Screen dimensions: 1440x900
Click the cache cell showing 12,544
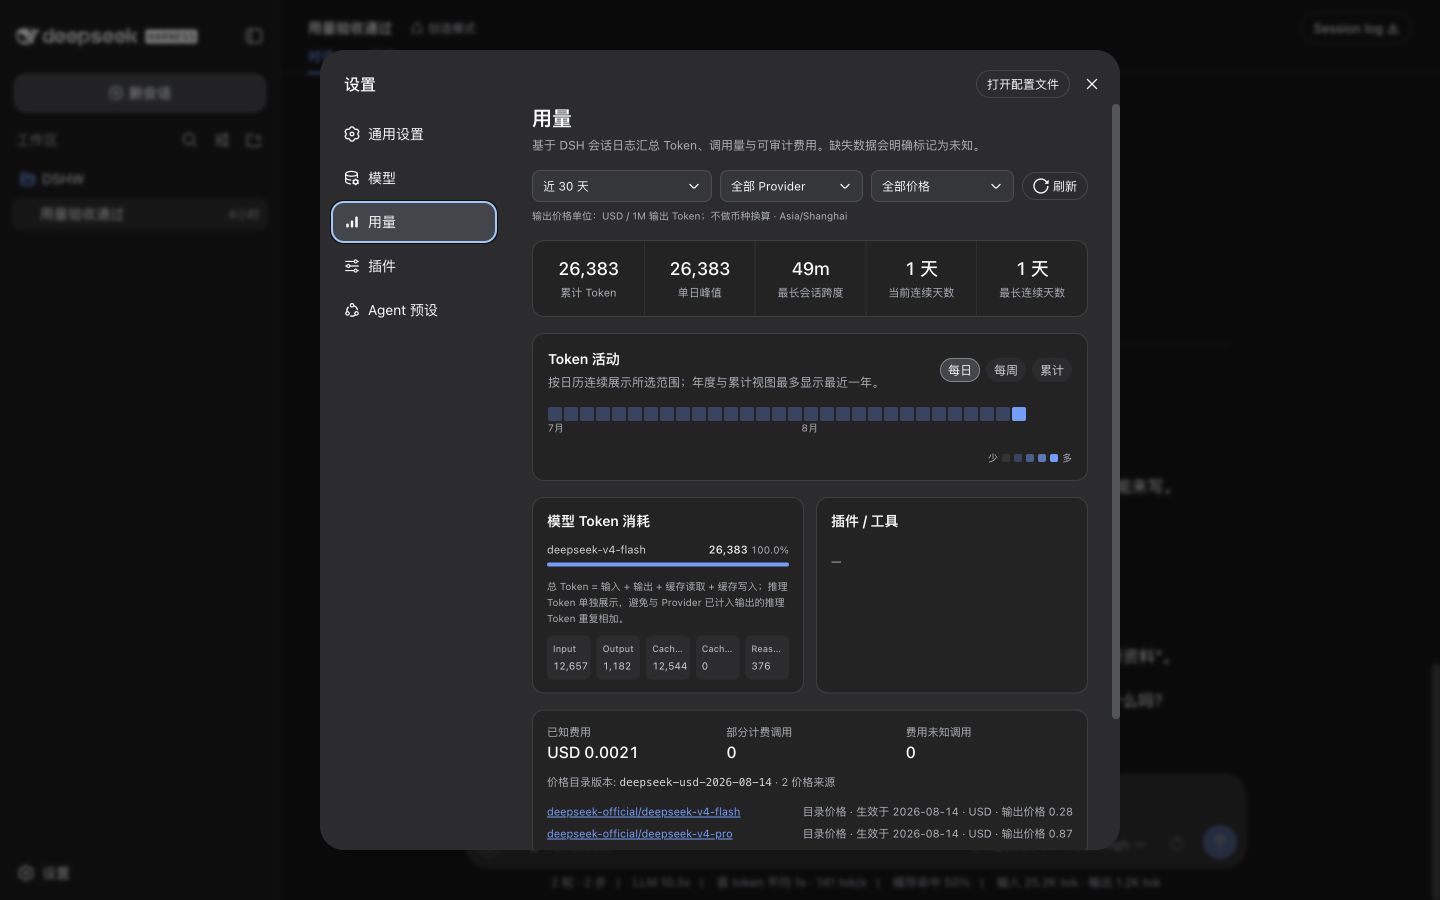pos(668,657)
